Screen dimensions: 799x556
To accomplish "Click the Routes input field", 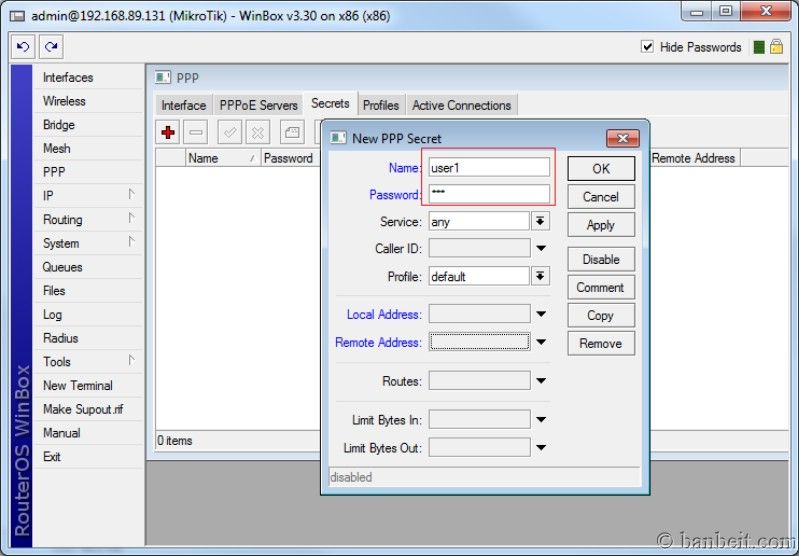I will click(x=480, y=381).
